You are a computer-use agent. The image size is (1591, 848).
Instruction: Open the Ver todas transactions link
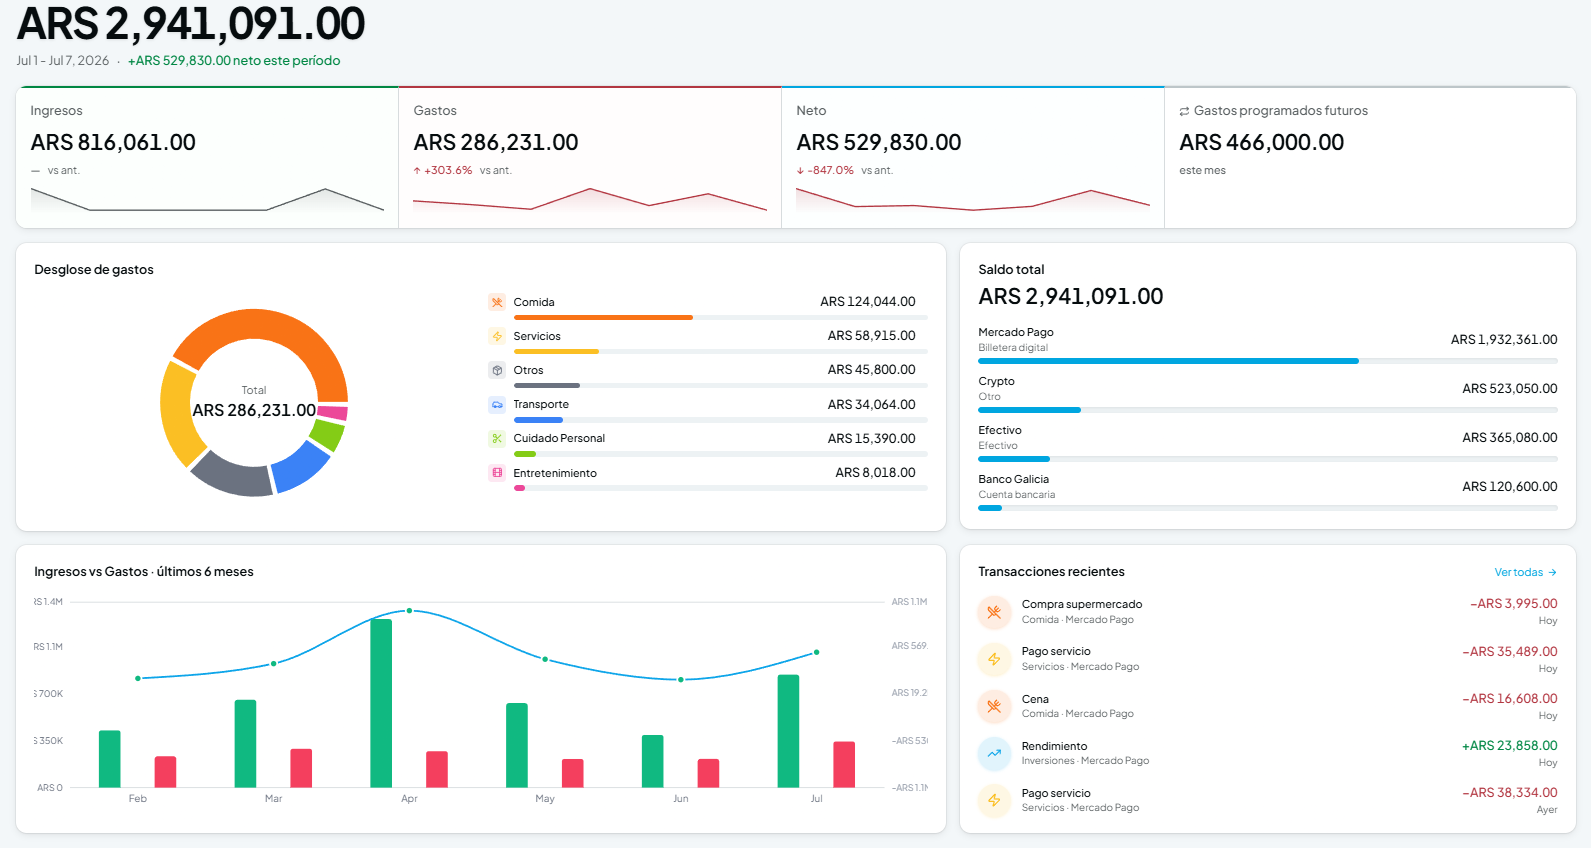click(x=1525, y=572)
